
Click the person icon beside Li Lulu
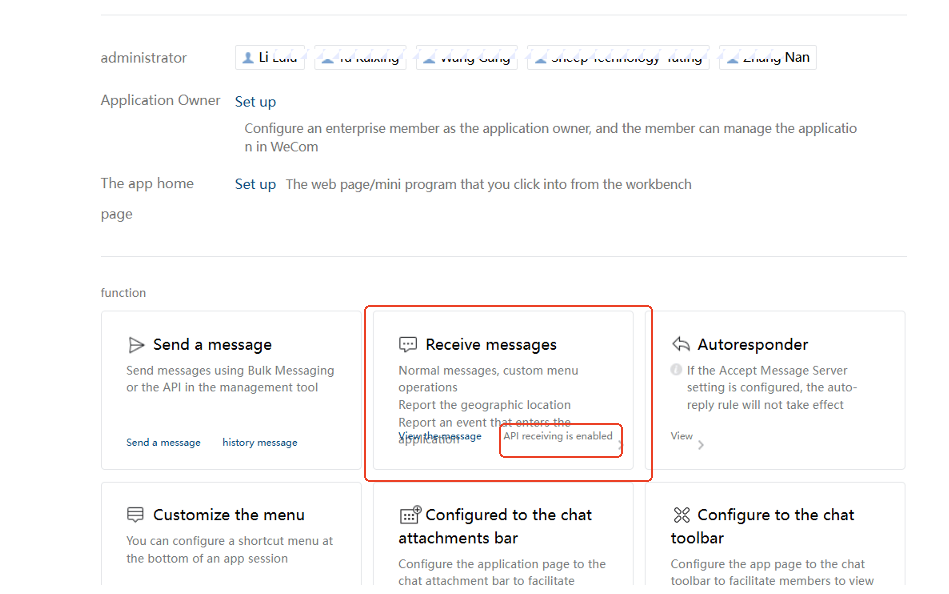248,58
